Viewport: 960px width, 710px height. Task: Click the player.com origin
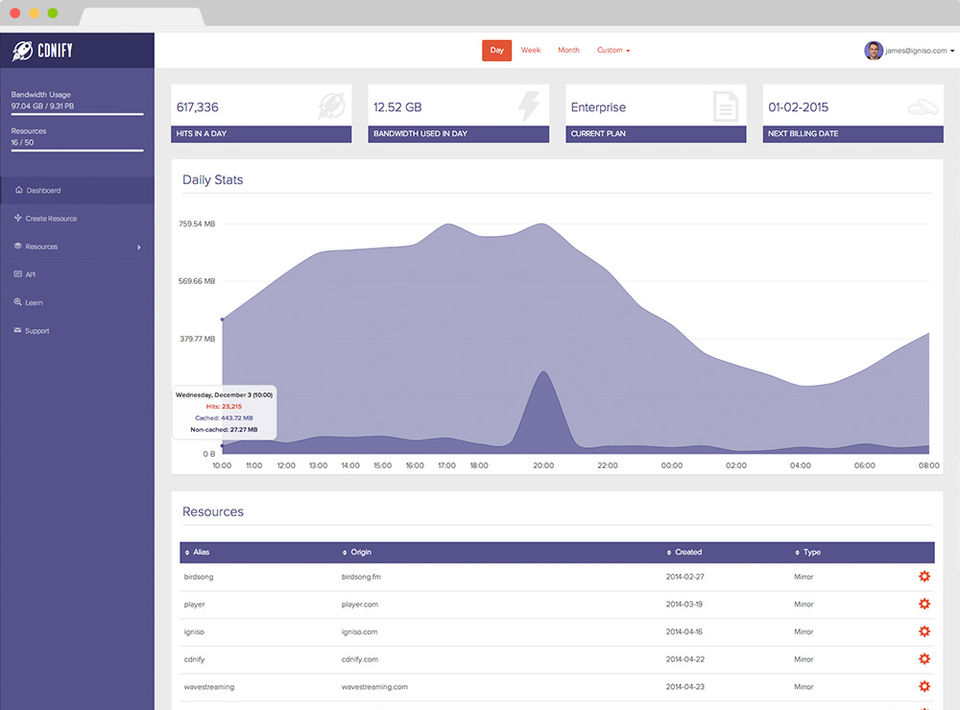pos(359,604)
